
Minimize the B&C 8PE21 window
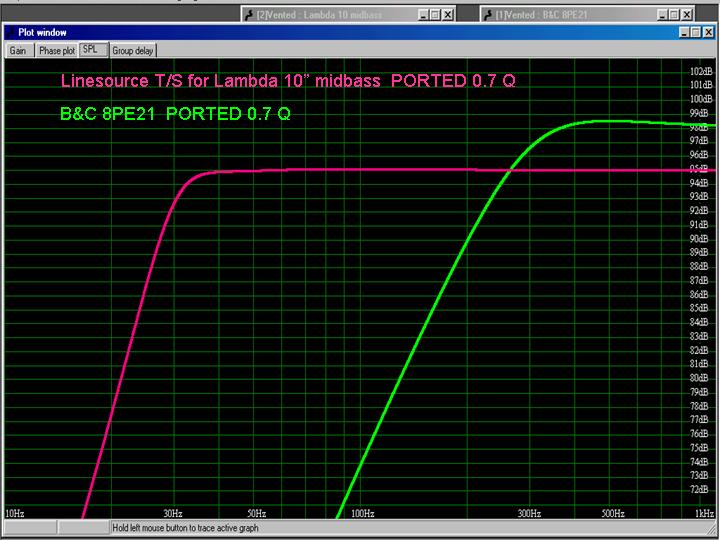point(663,15)
